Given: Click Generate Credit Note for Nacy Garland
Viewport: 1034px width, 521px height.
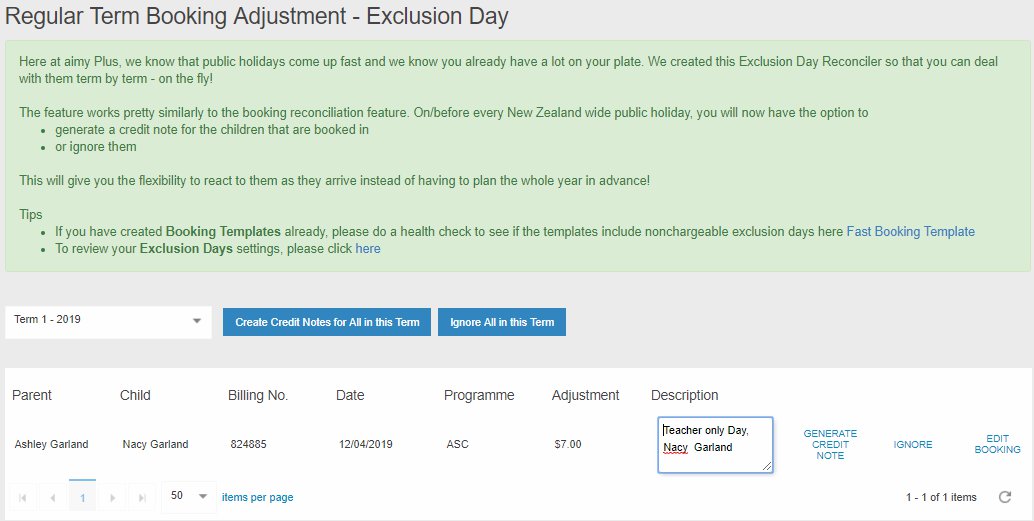Looking at the screenshot, I should (x=830, y=445).
